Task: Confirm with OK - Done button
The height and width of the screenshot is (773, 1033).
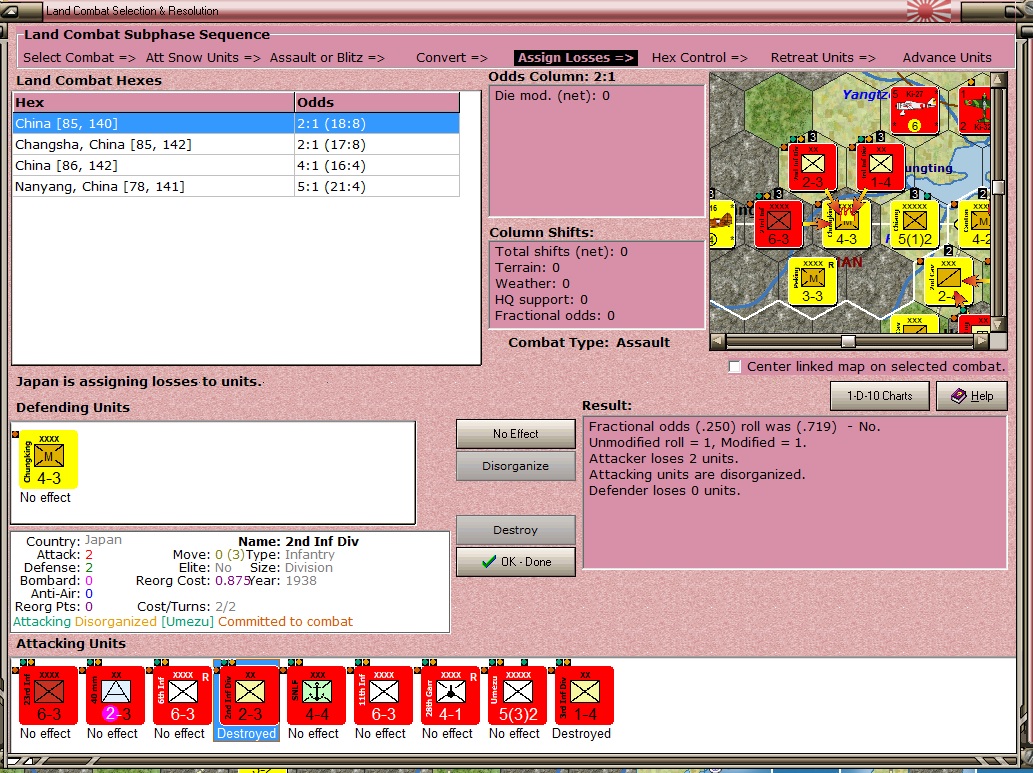Action: click(515, 562)
